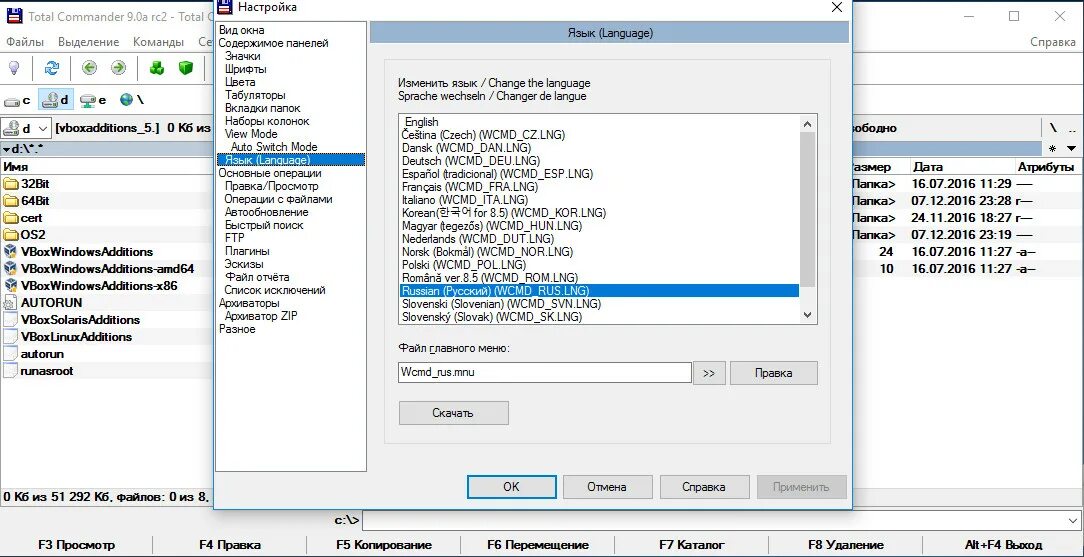Open the Выделение menu
Screen dimensions: 1084x557
[x=88, y=41]
